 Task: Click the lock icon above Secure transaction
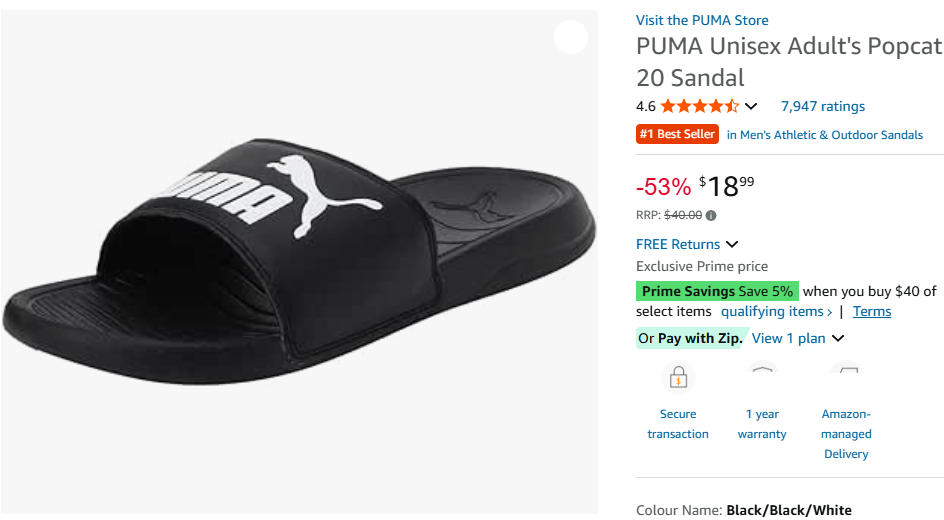pyautogui.click(x=678, y=378)
